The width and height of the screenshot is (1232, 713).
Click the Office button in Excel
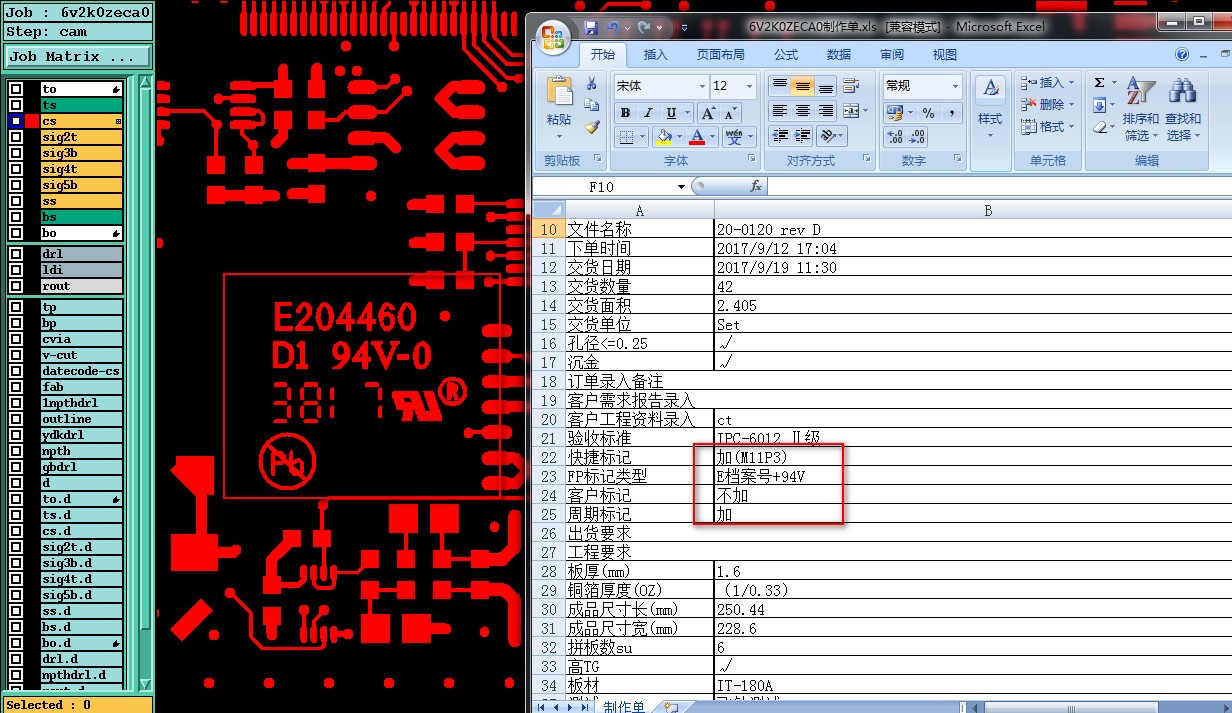pyautogui.click(x=551, y=38)
